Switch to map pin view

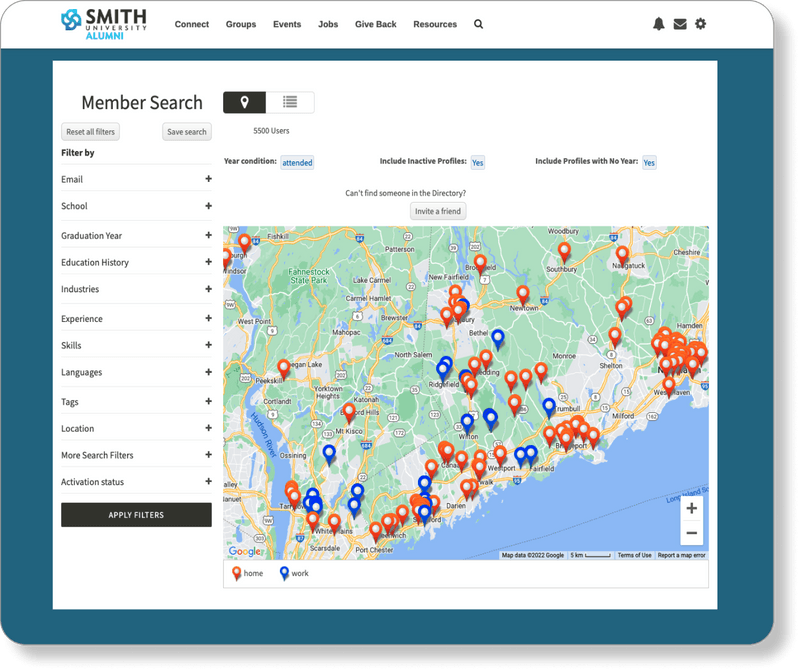[x=244, y=101]
